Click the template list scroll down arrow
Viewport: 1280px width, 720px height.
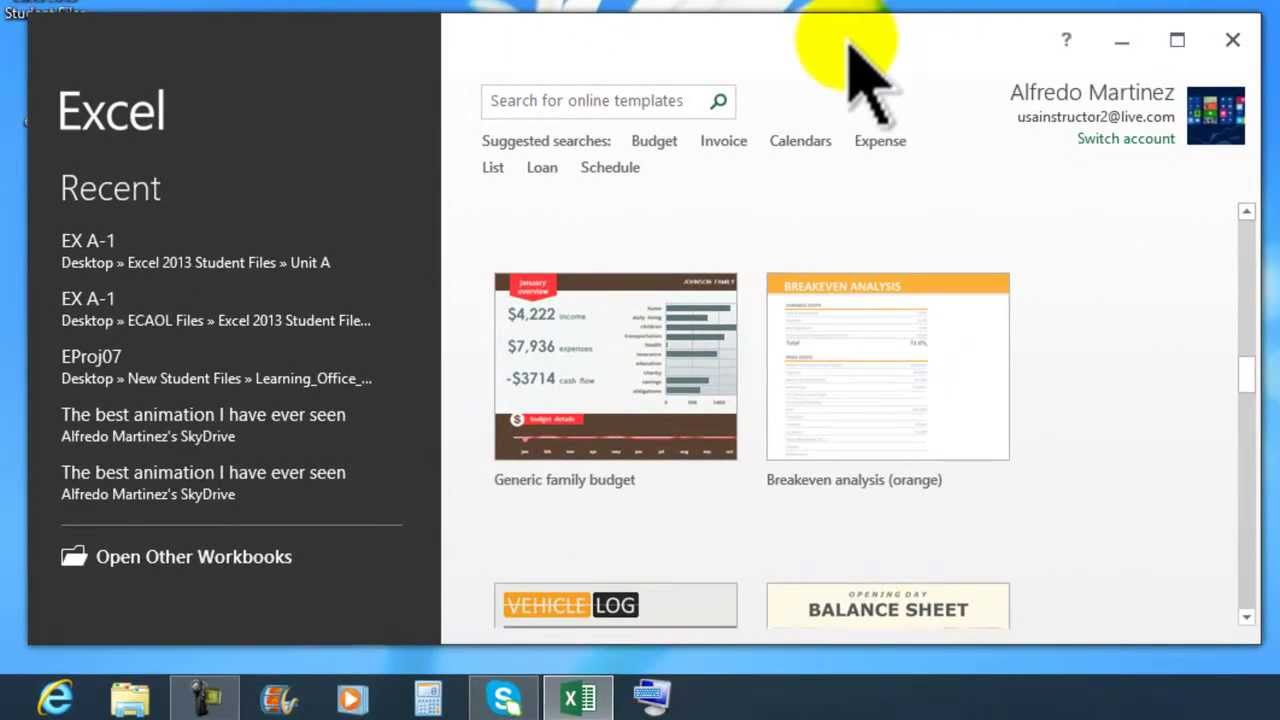click(x=1246, y=617)
